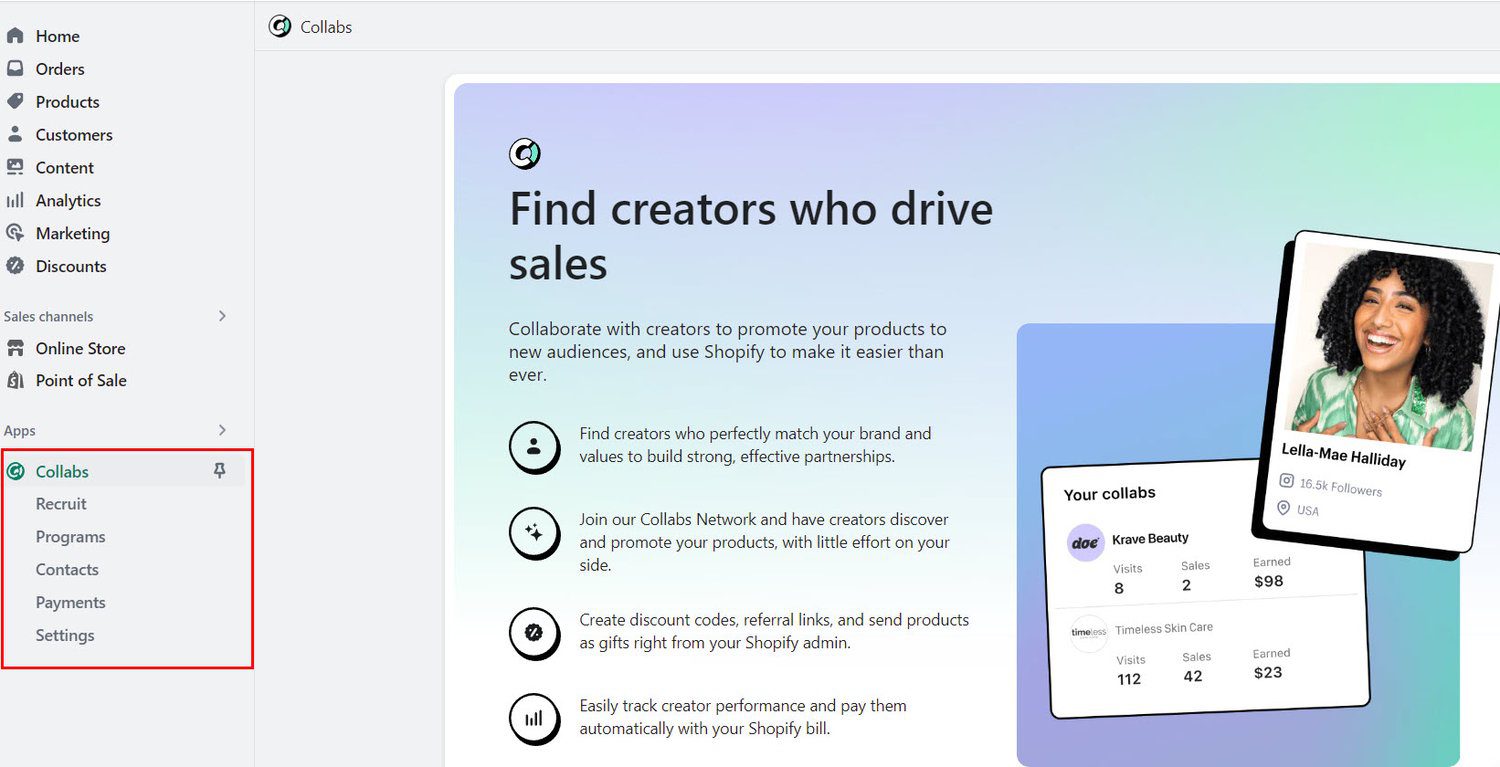Open Collabs Payments page

click(x=70, y=603)
